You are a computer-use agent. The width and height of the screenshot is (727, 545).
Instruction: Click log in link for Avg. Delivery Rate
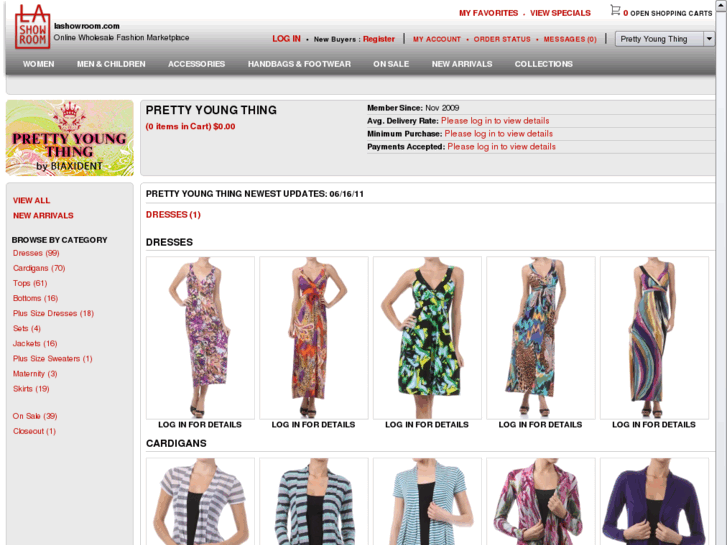(495, 121)
